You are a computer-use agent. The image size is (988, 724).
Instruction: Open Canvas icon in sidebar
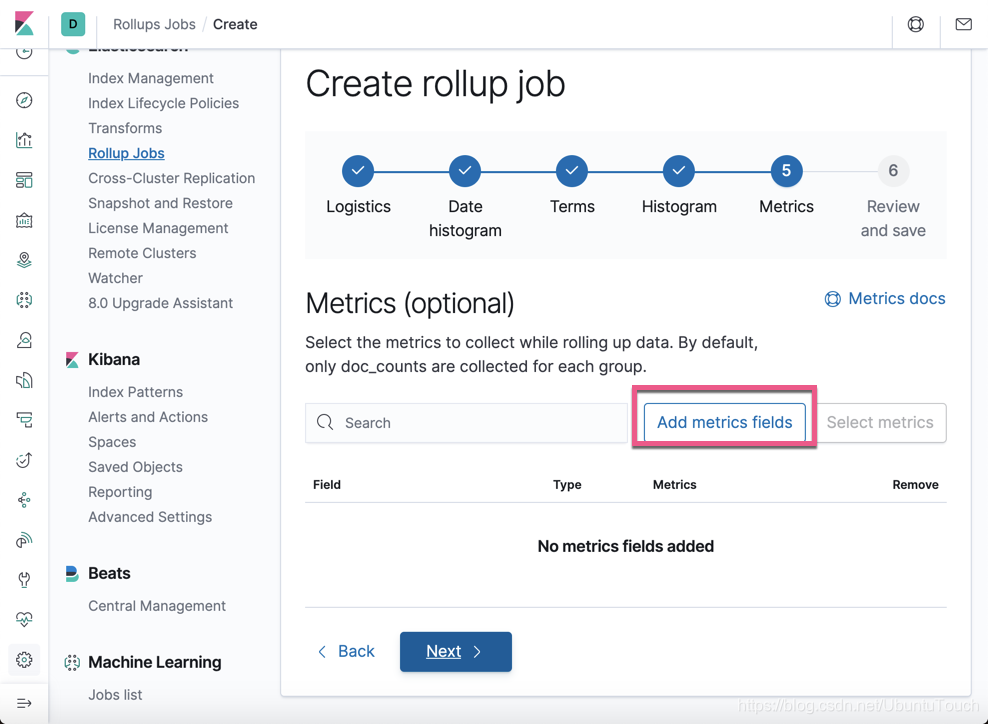point(24,220)
